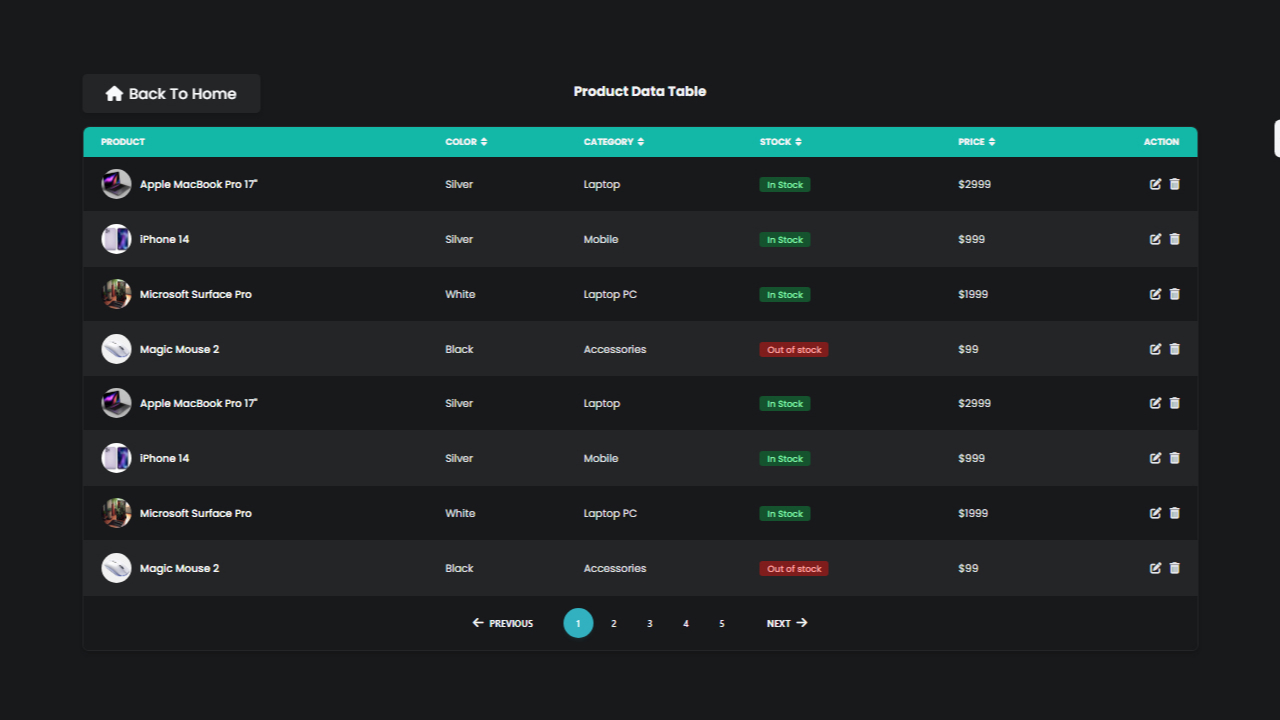Viewport: 1280px width, 720px height.
Task: Click the Back To Home button
Action: coord(172,94)
